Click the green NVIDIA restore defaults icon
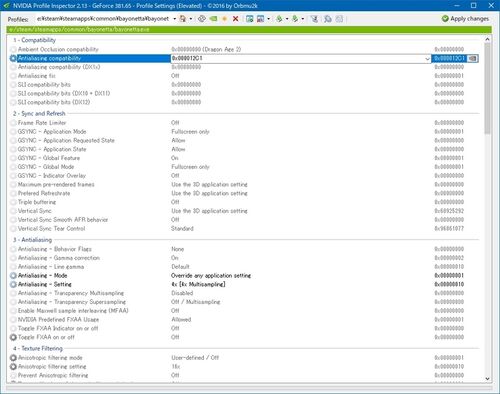 click(x=213, y=19)
